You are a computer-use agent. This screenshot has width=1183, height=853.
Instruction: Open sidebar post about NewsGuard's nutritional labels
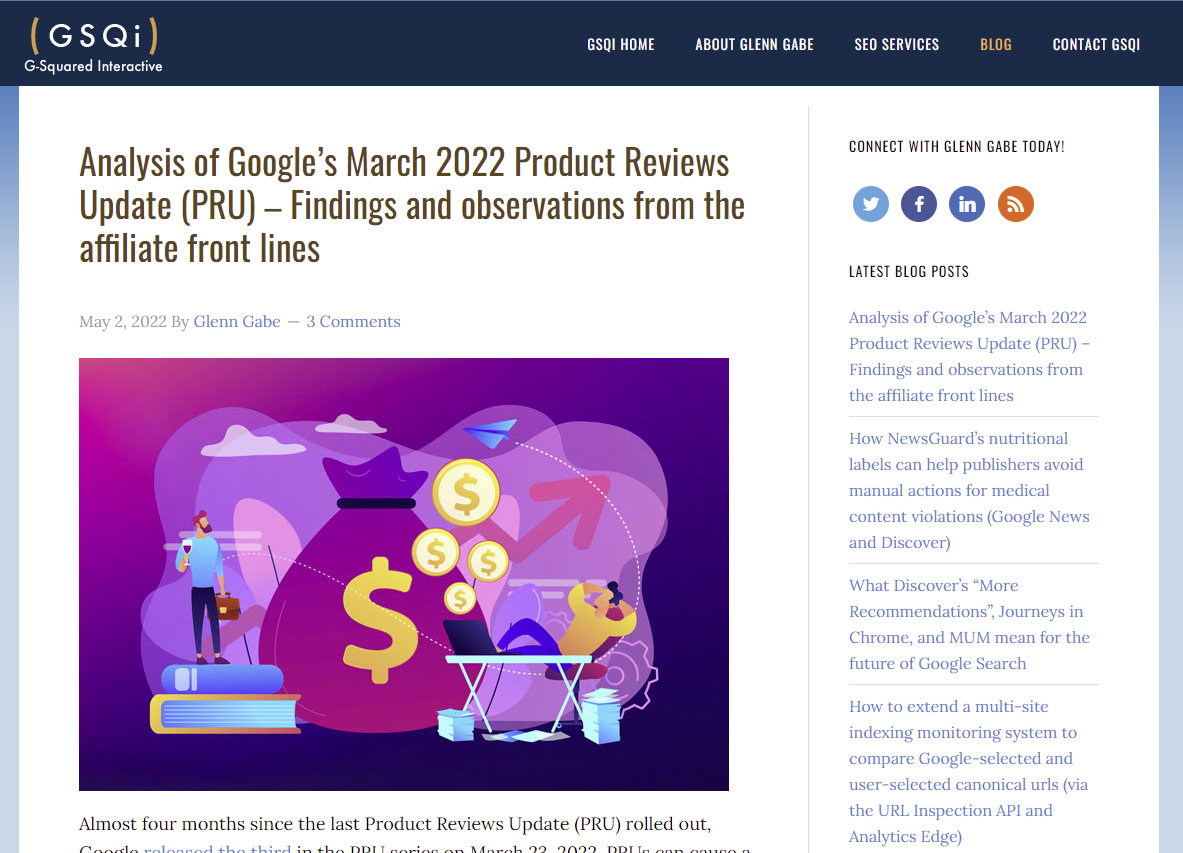pyautogui.click(x=969, y=490)
